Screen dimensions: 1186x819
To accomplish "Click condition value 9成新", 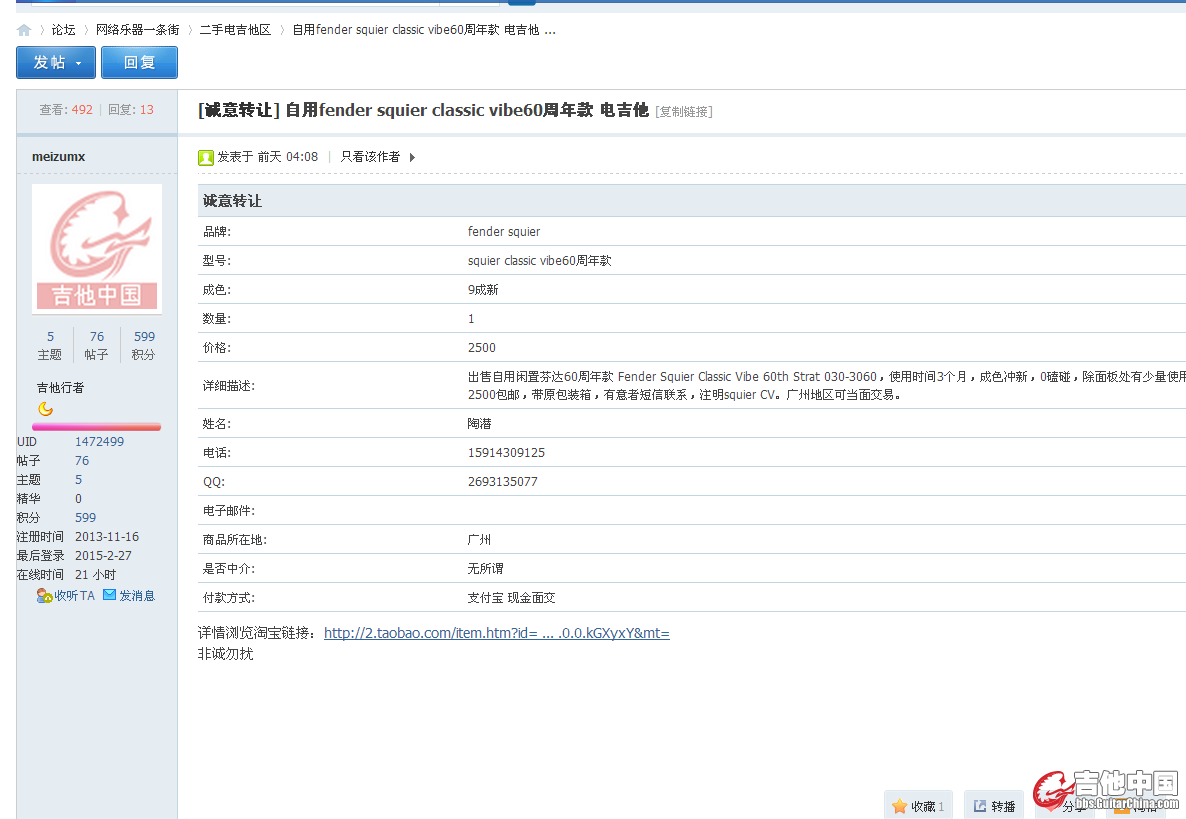I will click(483, 290).
